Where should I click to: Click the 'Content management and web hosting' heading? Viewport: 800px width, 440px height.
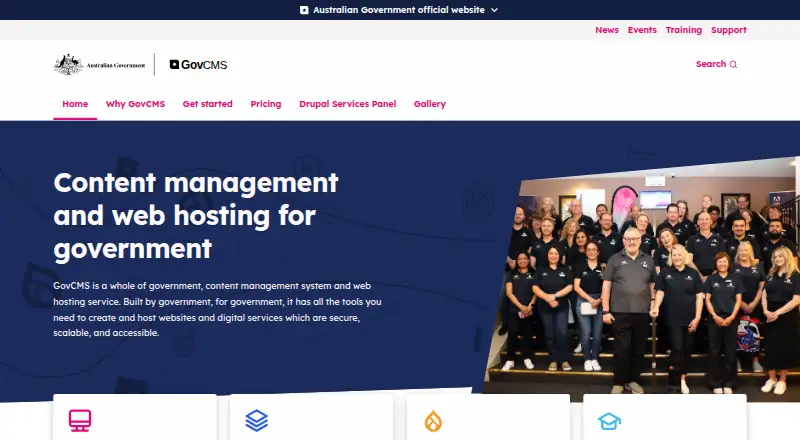click(196, 215)
